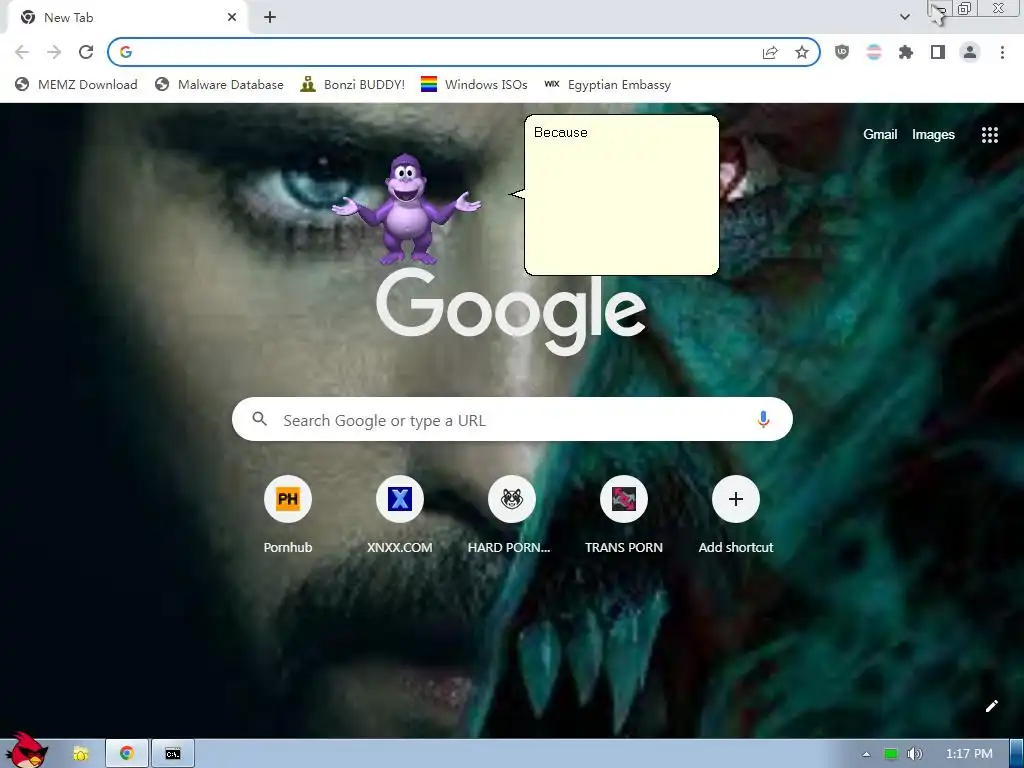Open the uBlock Origin shield extension
The width and height of the screenshot is (1024, 768).
pyautogui.click(x=842, y=52)
